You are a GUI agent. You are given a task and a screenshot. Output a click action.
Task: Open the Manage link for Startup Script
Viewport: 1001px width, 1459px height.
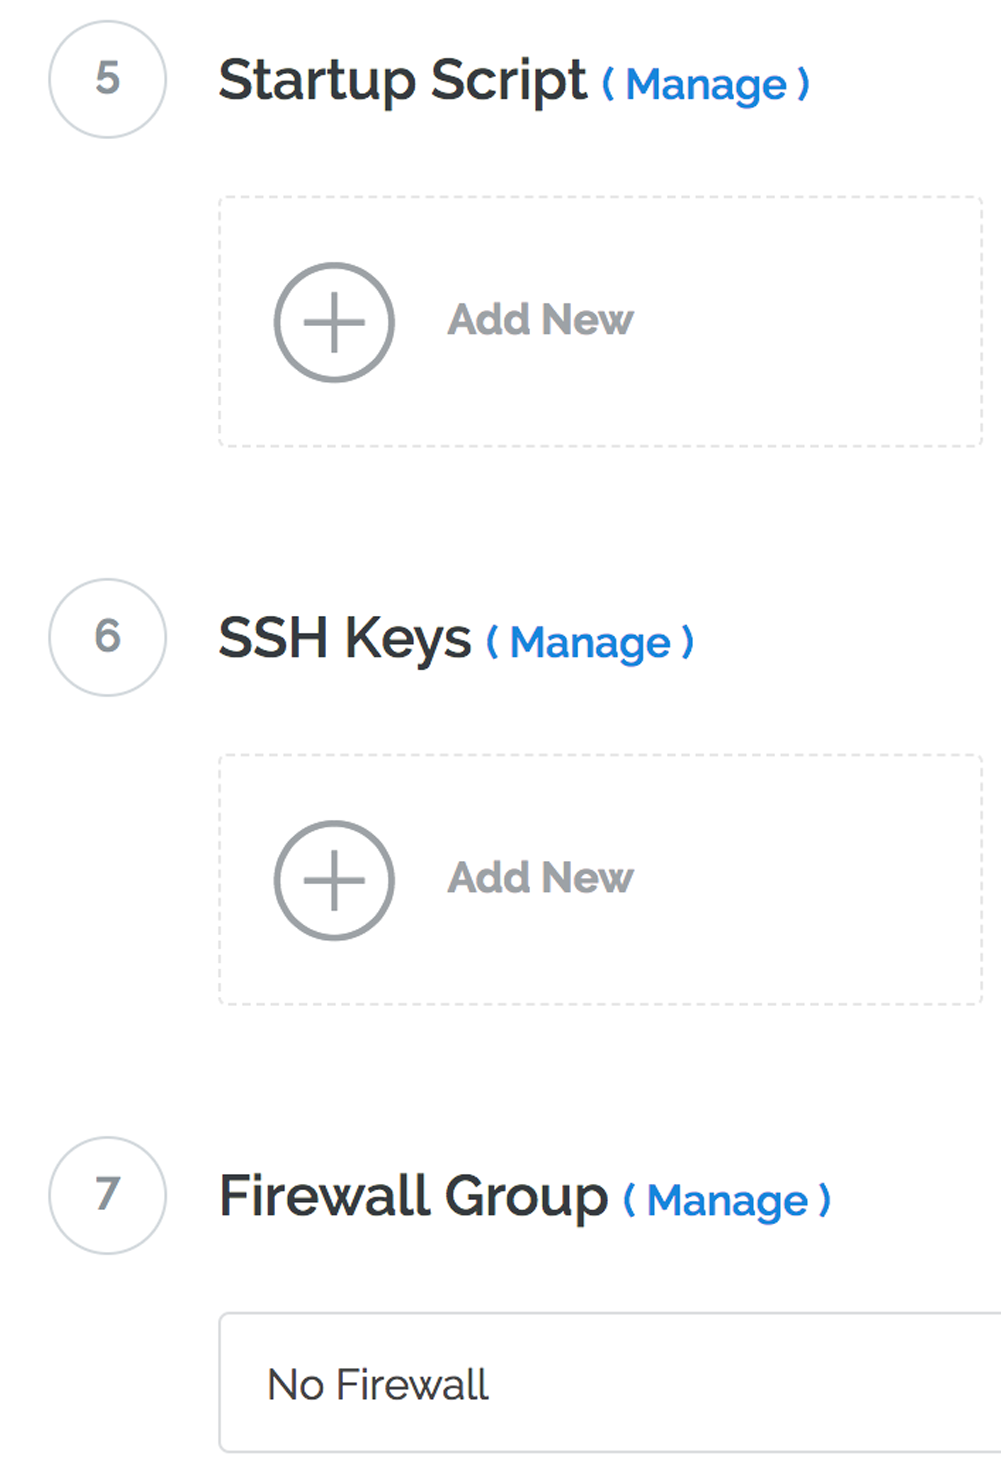(706, 84)
